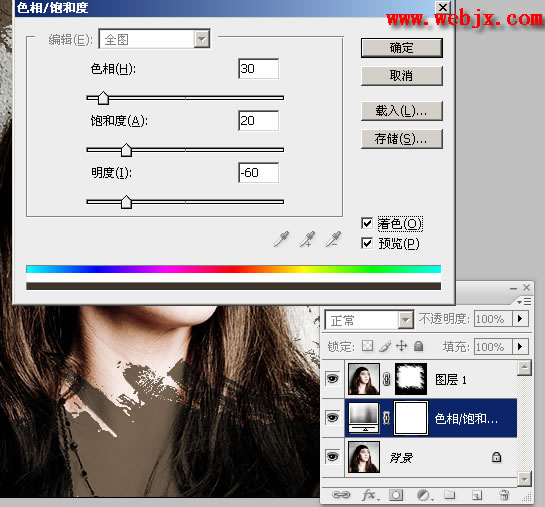Select layer named 背景
Image resolution: width=545 pixels, height=507 pixels.
401,458
